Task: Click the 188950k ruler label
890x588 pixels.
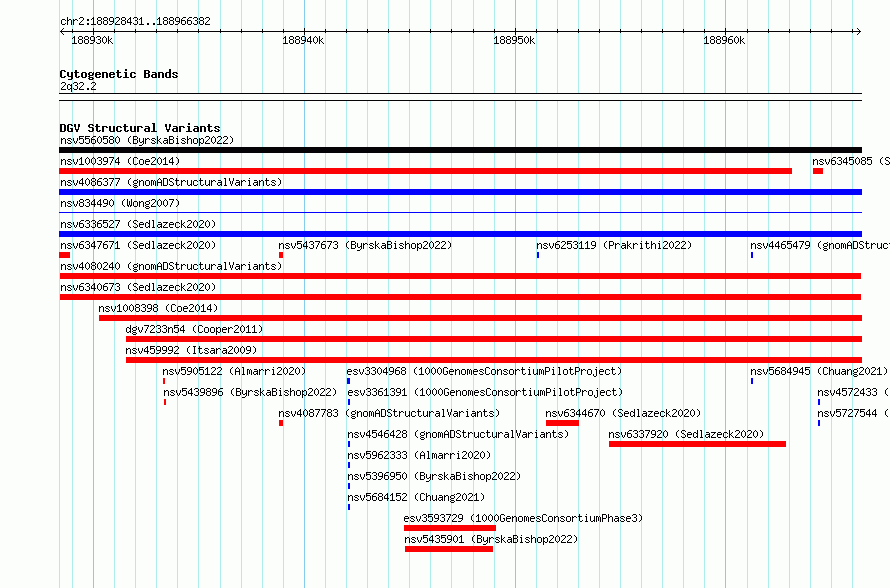Action: [x=514, y=40]
